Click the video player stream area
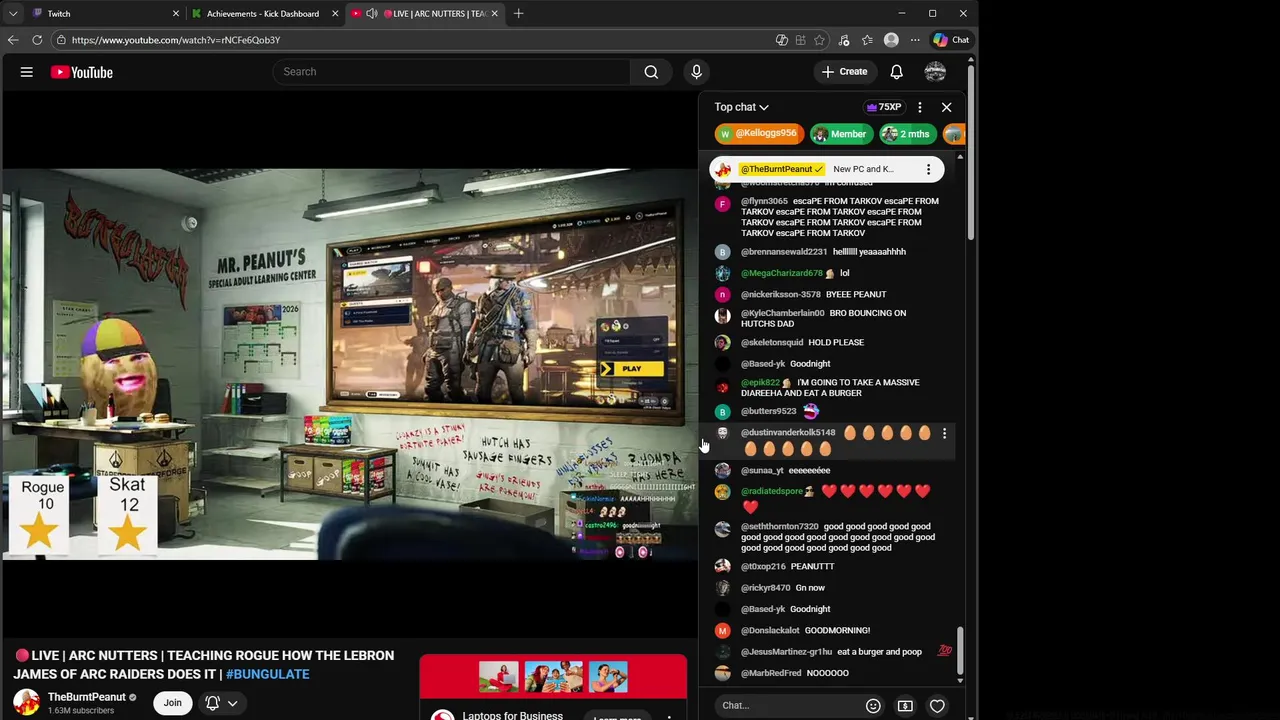The width and height of the screenshot is (1280, 720). 349,364
